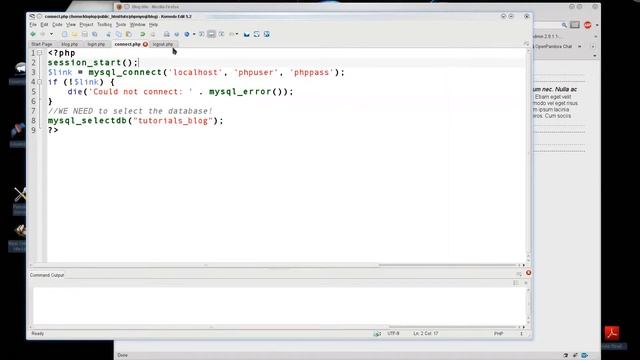
Task: Click the Firefox search magnifier icon
Action: (x=564, y=25)
